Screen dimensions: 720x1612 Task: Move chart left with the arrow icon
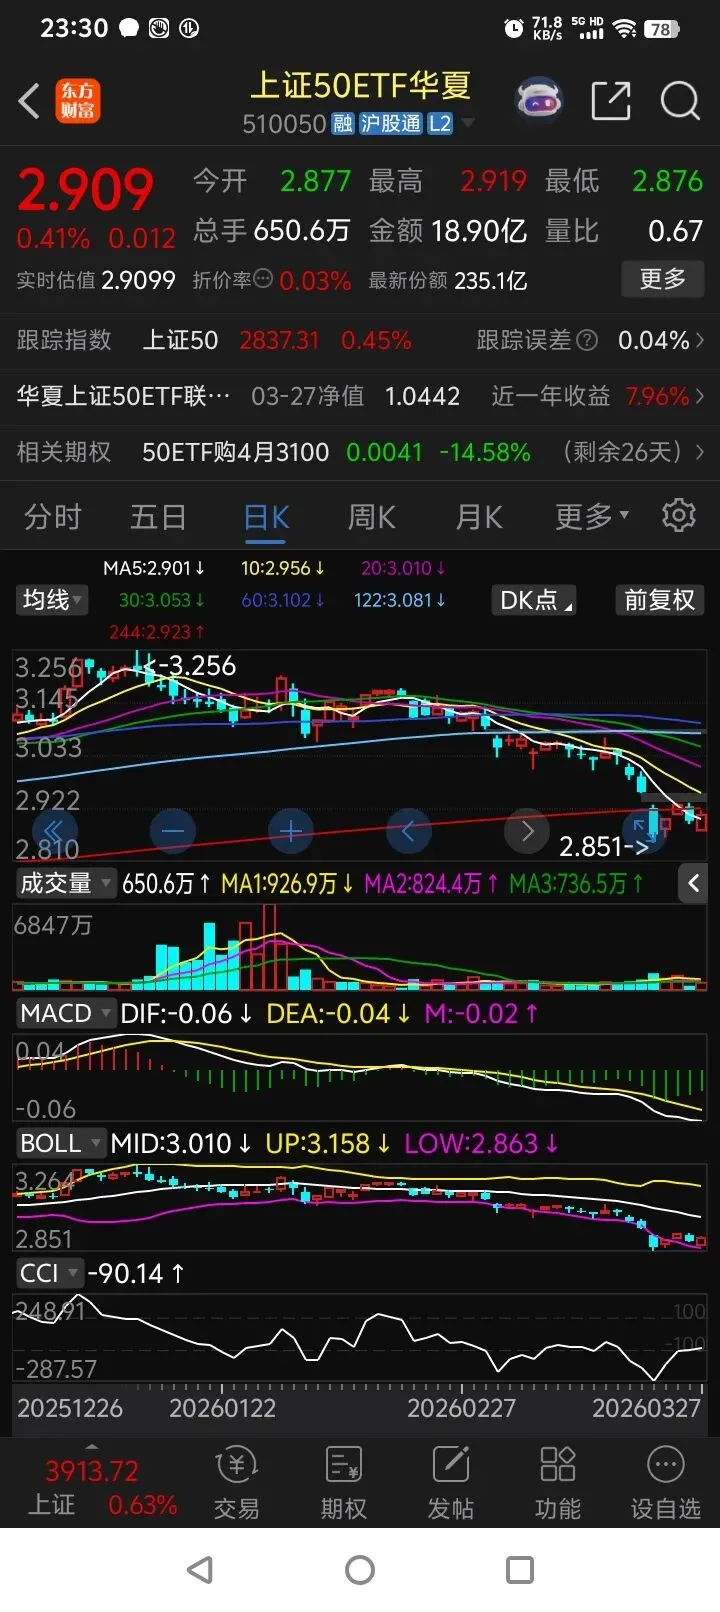(408, 830)
